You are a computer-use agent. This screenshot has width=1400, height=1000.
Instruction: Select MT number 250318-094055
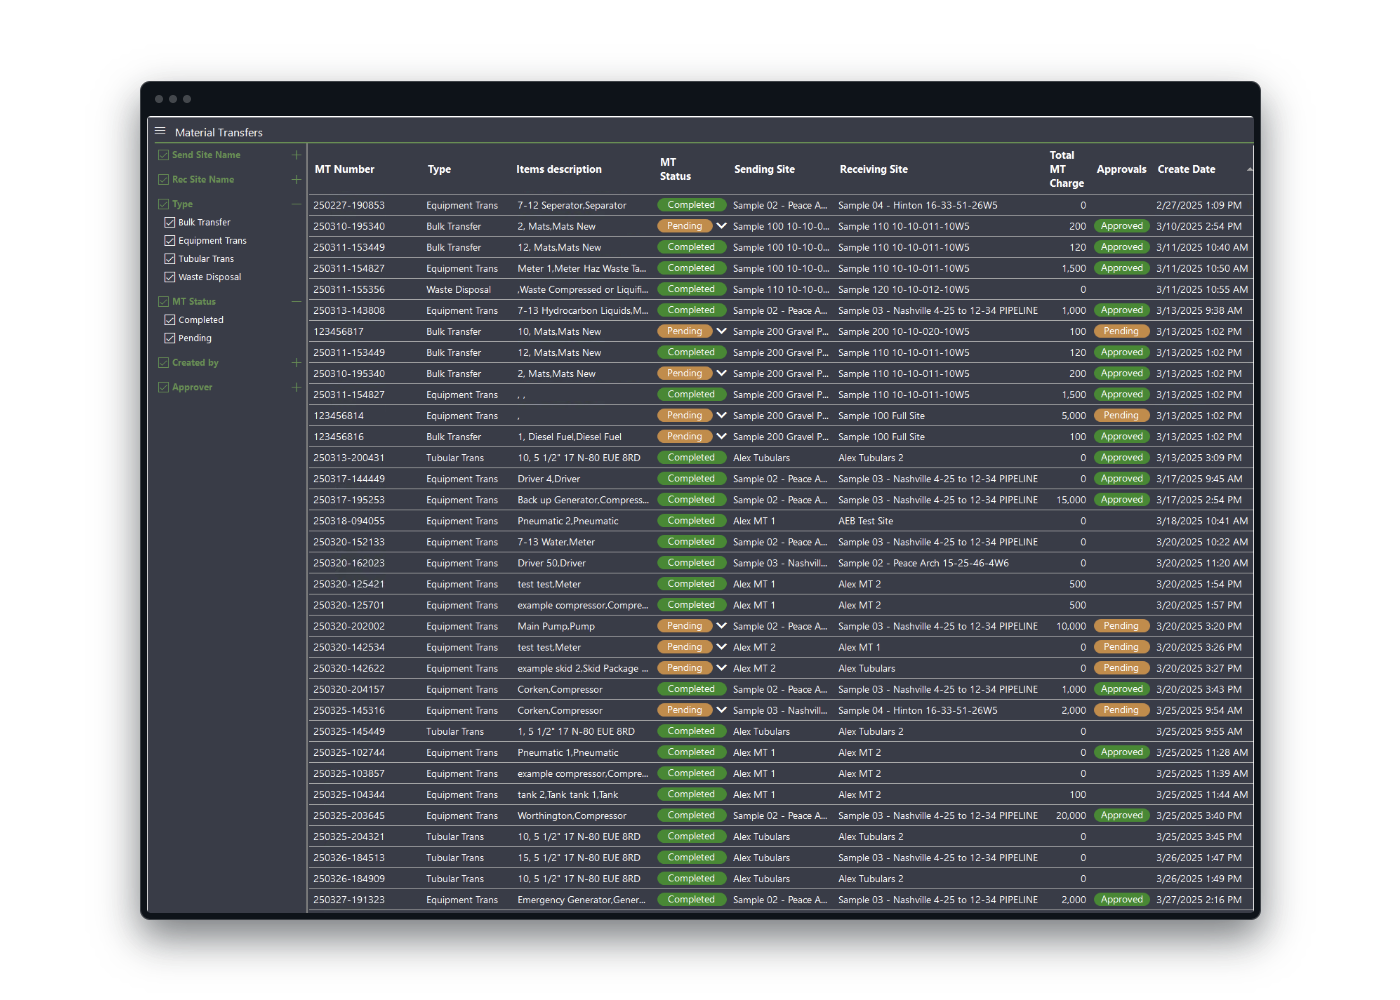349,521
